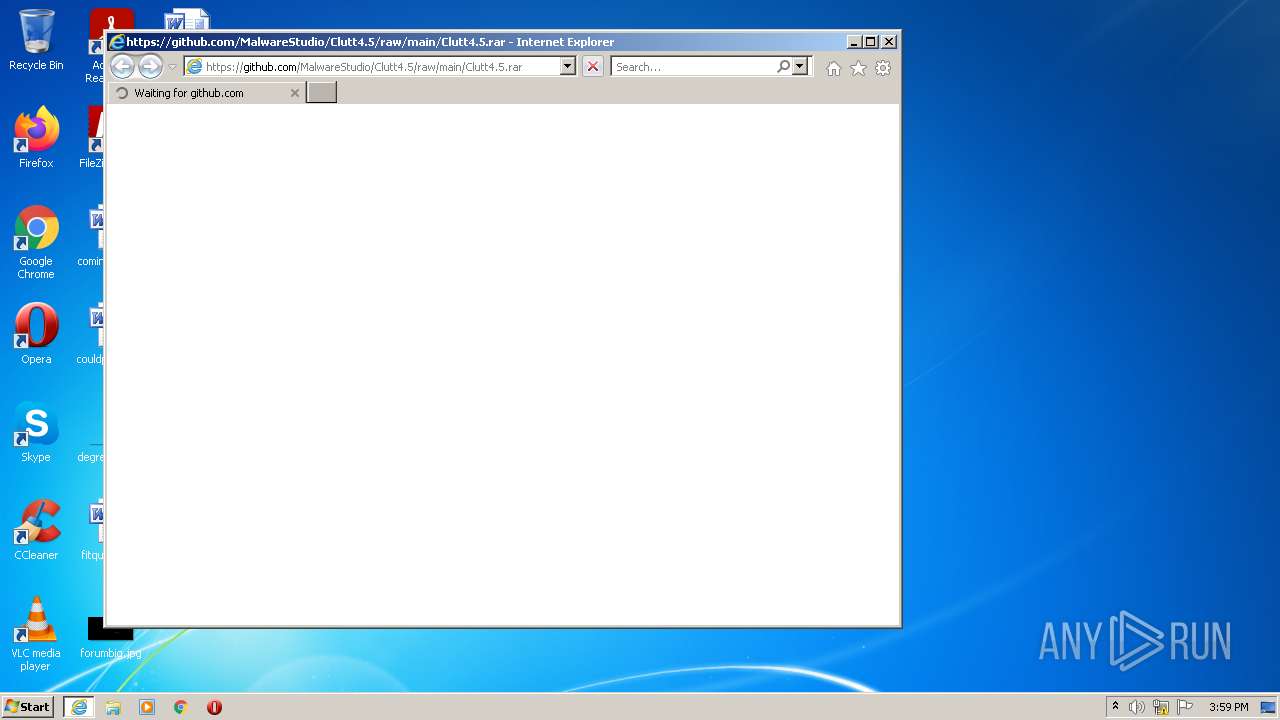Screen dimensions: 1280x720
Task: Open the Start menu
Action: point(28,707)
